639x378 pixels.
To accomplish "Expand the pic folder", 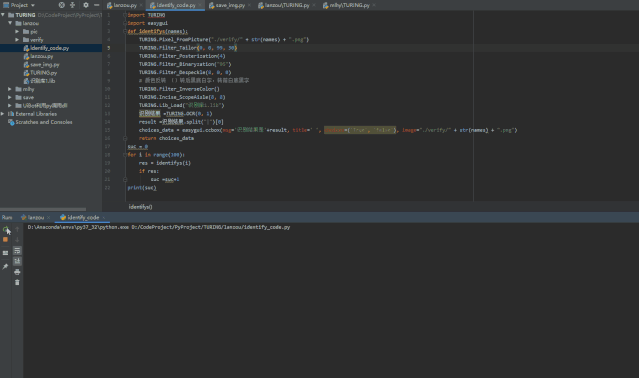I will pos(17,31).
